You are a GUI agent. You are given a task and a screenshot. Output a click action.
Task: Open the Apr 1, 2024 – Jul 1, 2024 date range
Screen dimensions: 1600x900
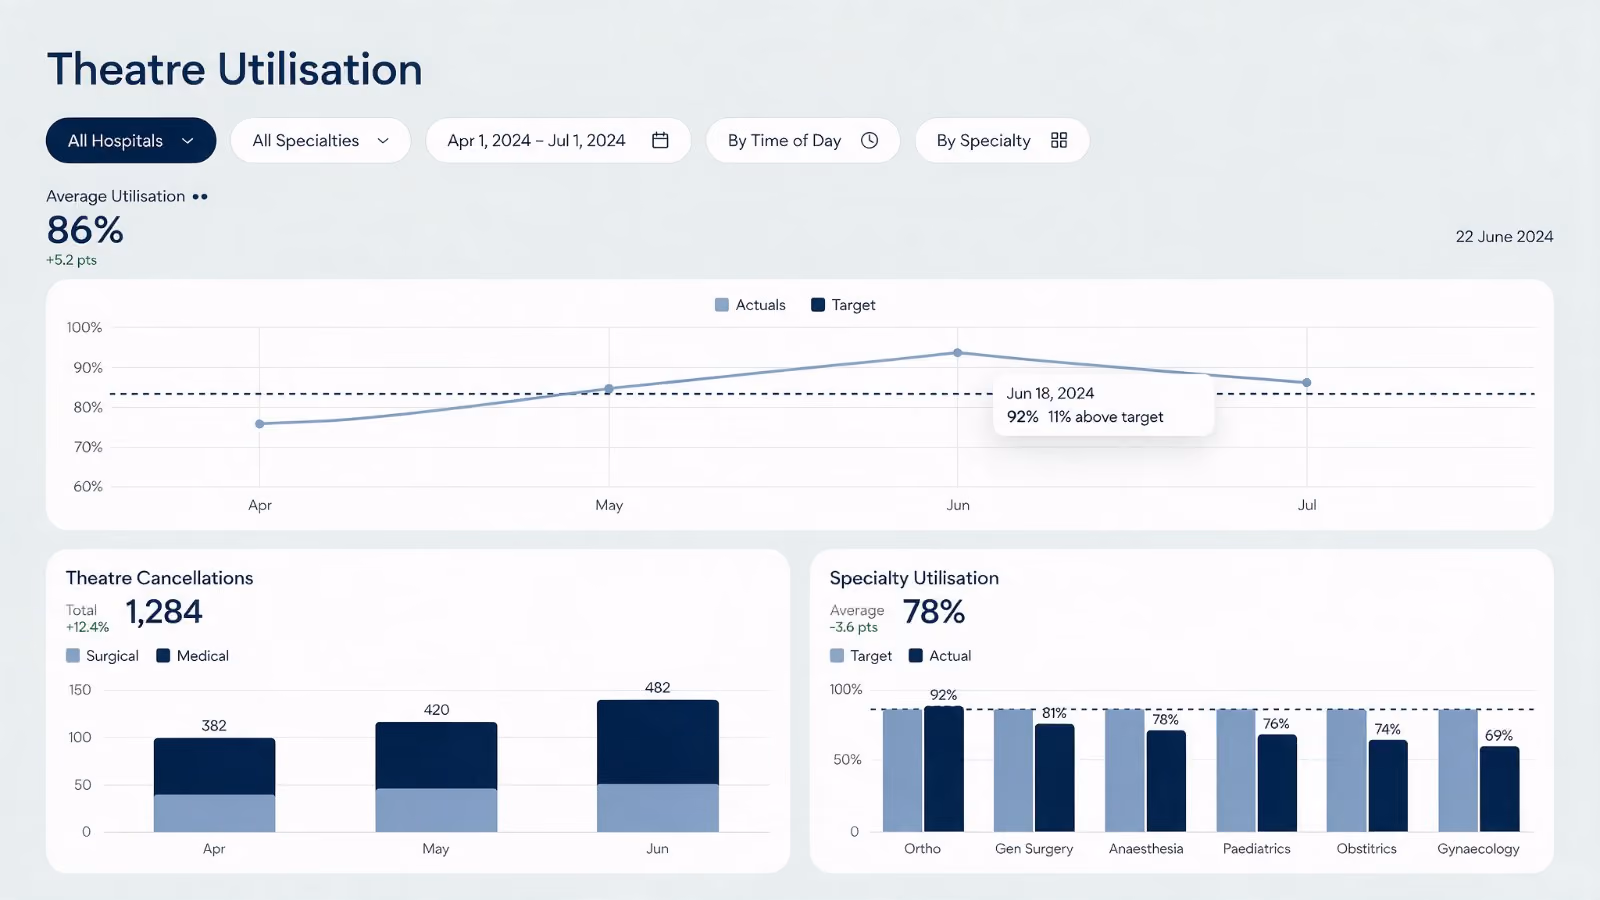(x=558, y=141)
